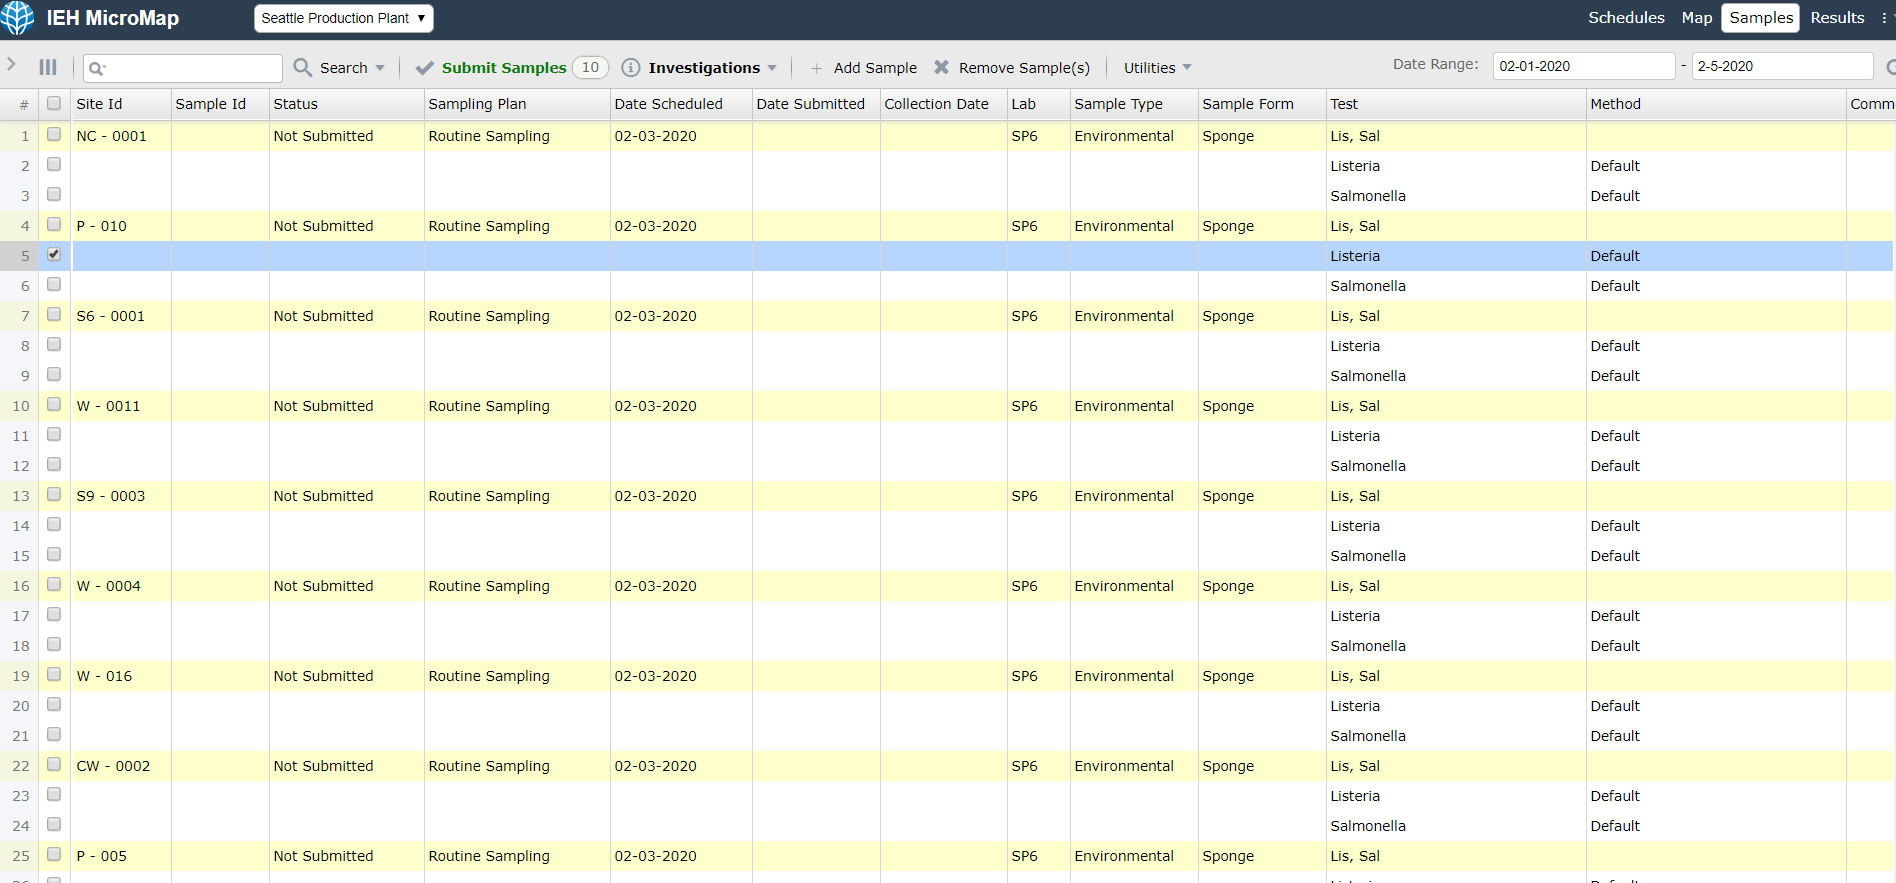The width and height of the screenshot is (1896, 883).
Task: Click the end date field 2-5-2020
Action: pos(1781,66)
